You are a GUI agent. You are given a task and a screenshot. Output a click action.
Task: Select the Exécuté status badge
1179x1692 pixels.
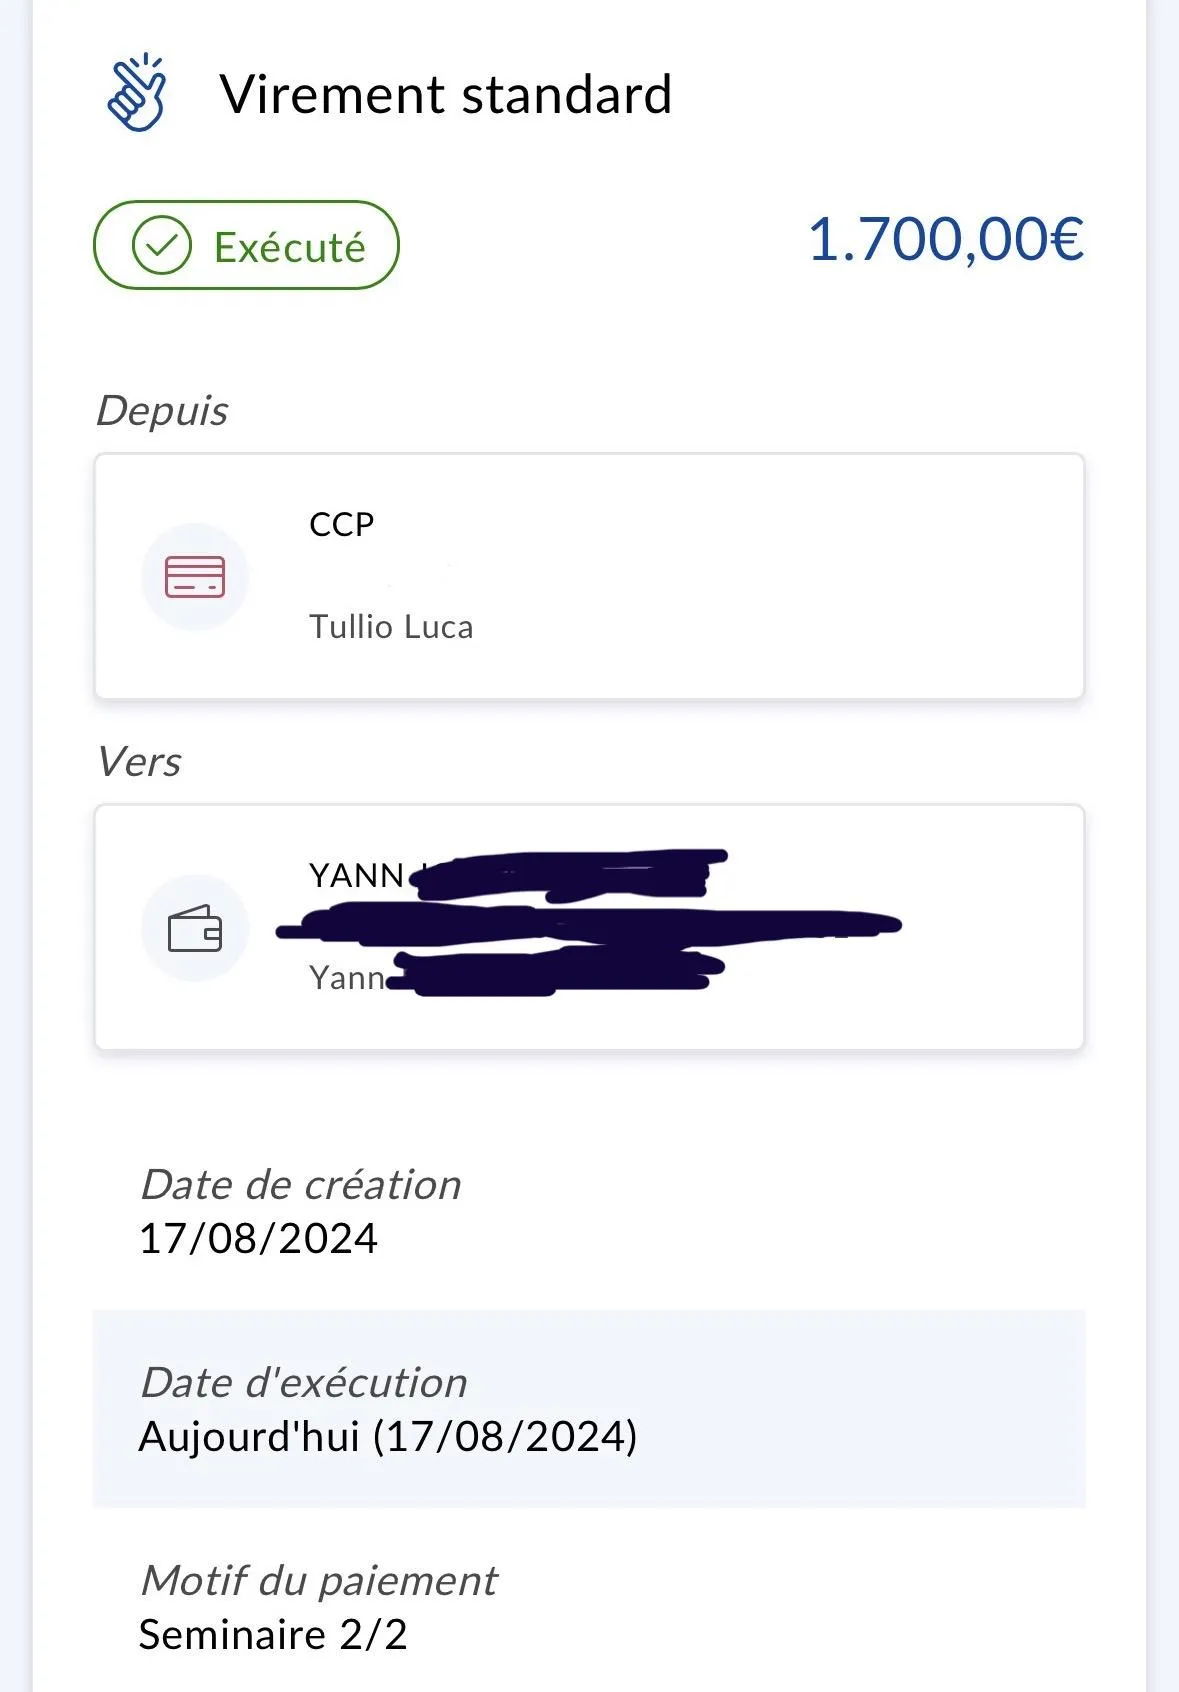246,245
